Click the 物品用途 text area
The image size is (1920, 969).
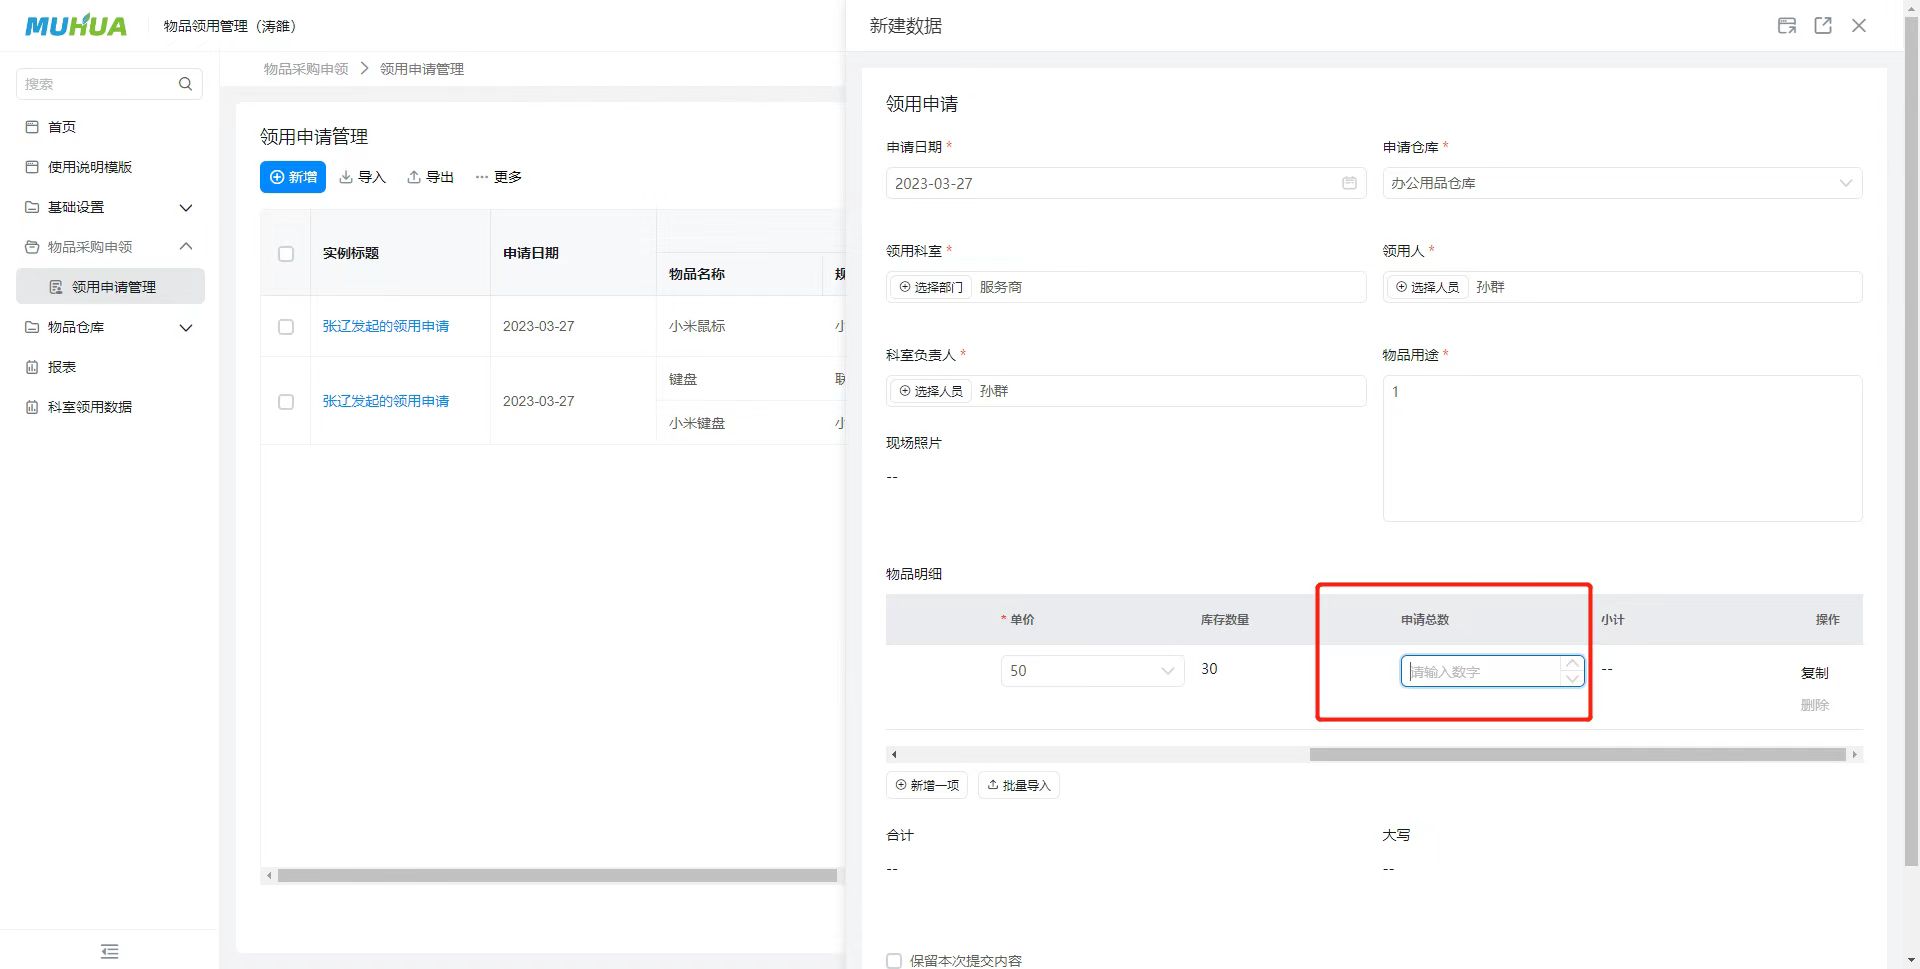[1622, 448]
